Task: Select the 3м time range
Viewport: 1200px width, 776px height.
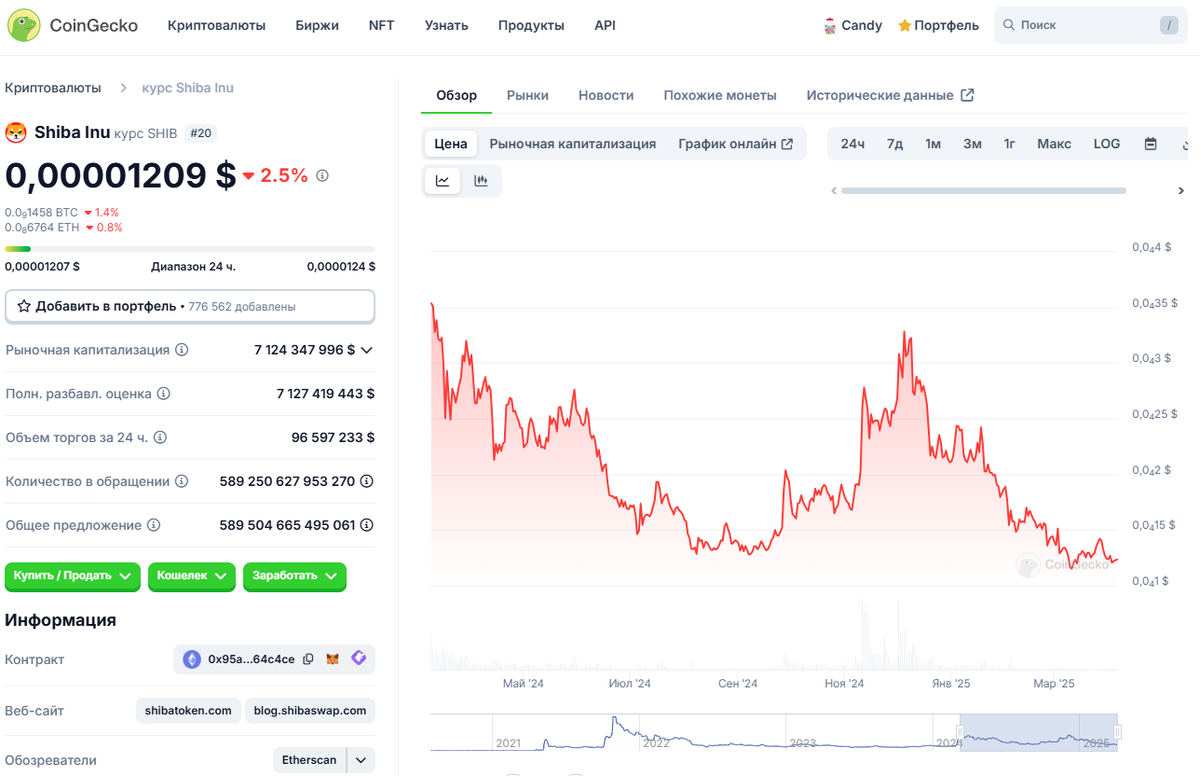Action: 972,144
